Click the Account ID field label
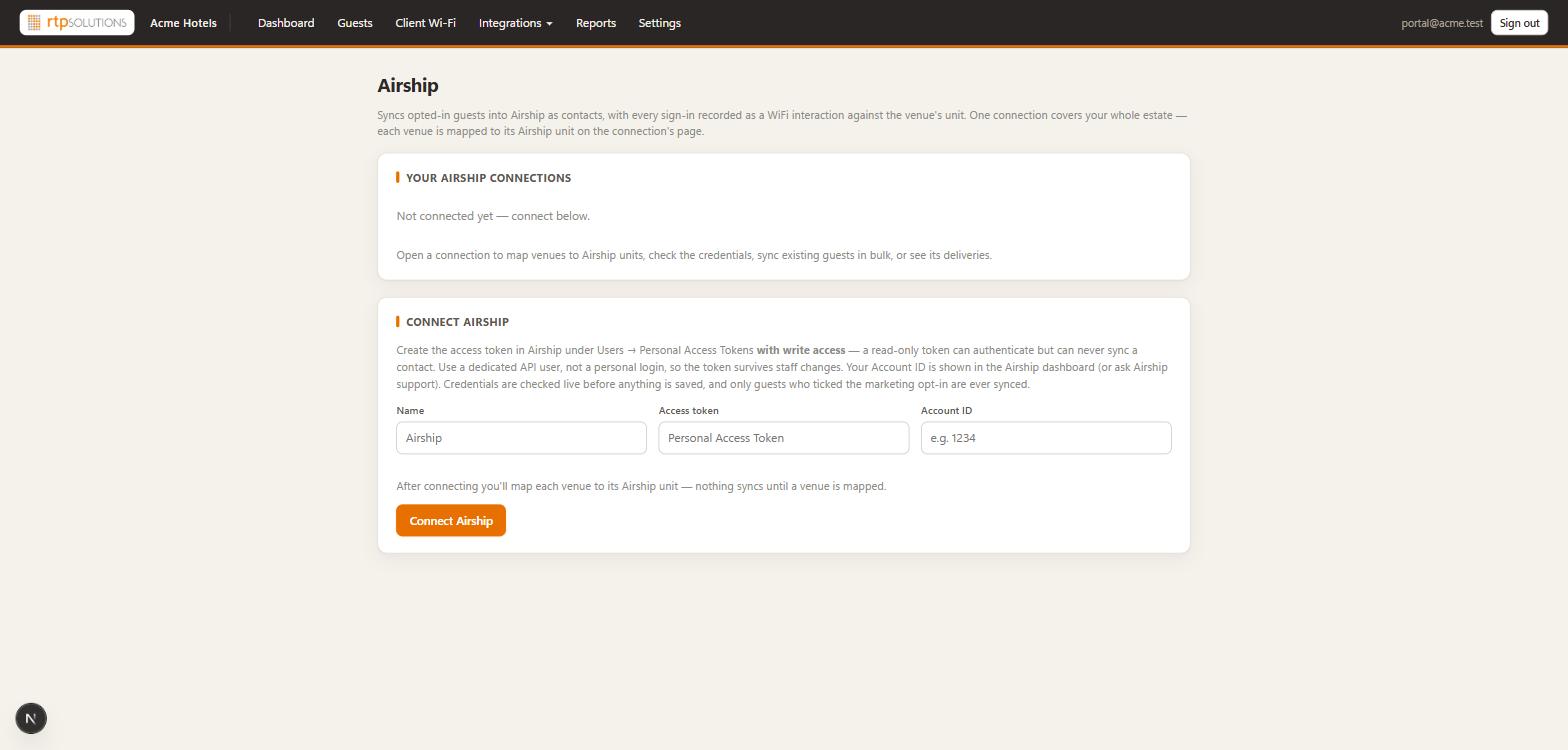Viewport: 1568px width, 750px height. click(x=946, y=411)
